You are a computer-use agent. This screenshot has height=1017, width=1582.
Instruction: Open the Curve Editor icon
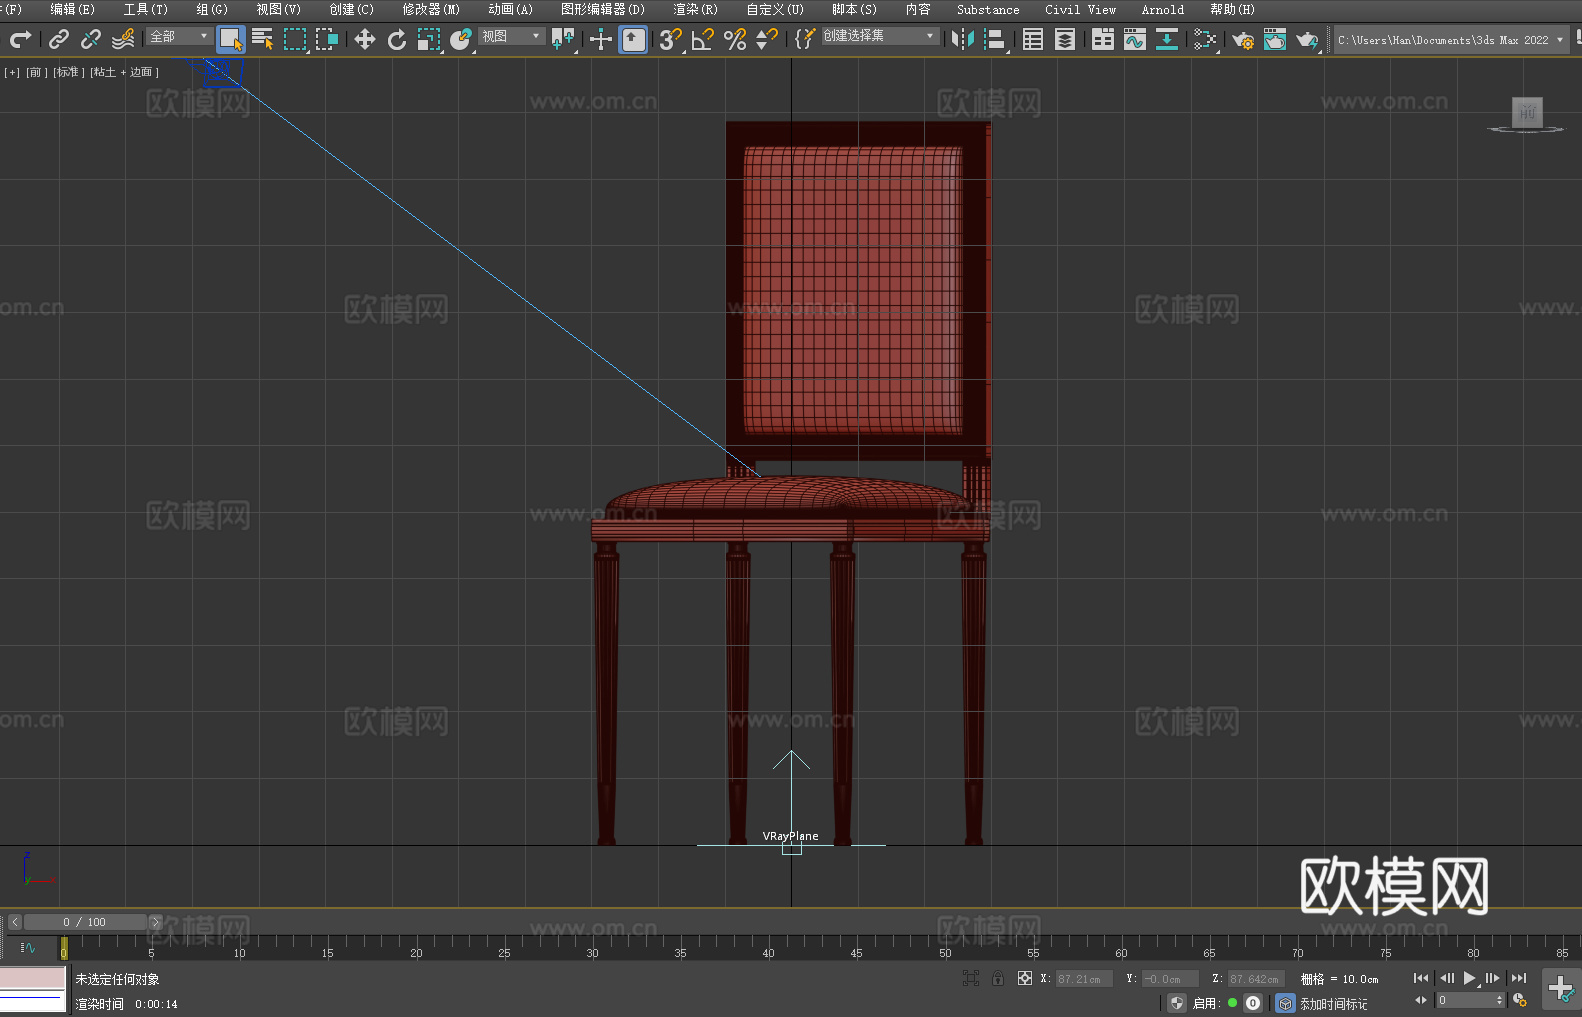tap(1135, 39)
